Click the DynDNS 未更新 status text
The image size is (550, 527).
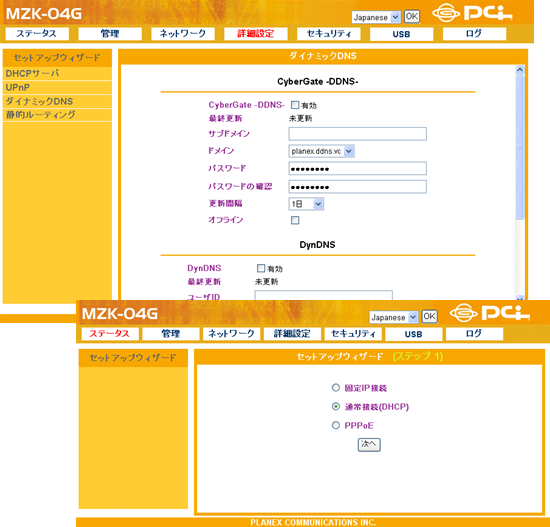pos(267,281)
